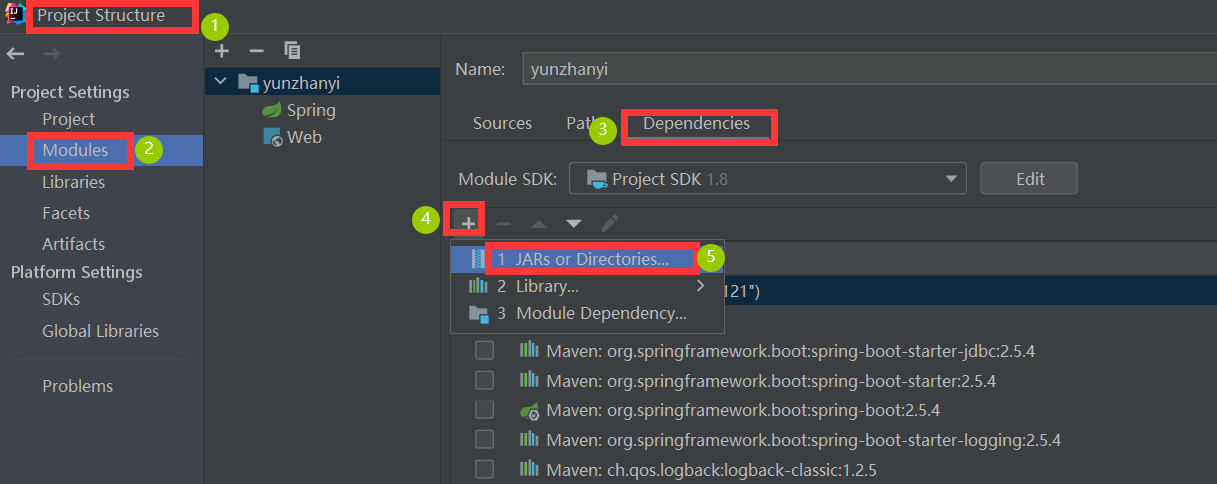The image size is (1217, 484).
Task: Add a dependency with plus button
Action: 467,223
